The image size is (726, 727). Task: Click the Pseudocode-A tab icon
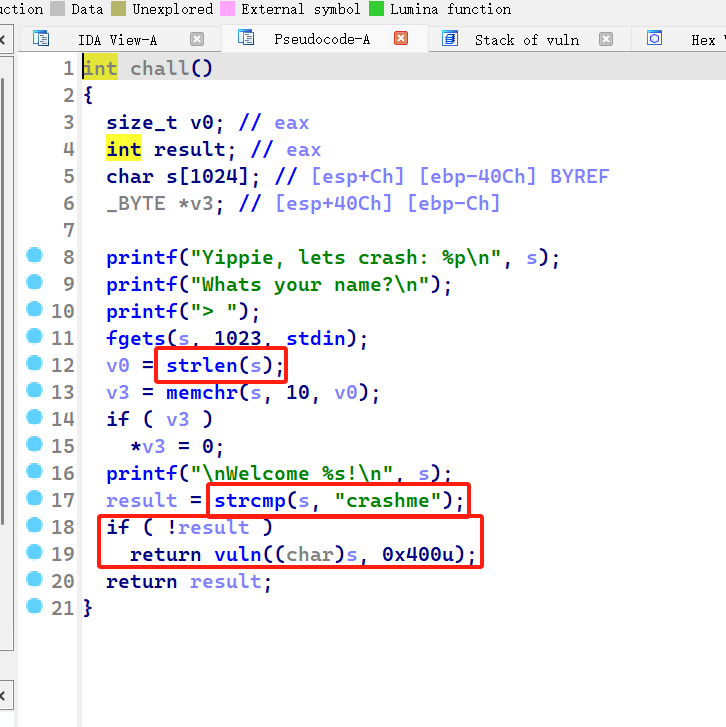[246, 38]
